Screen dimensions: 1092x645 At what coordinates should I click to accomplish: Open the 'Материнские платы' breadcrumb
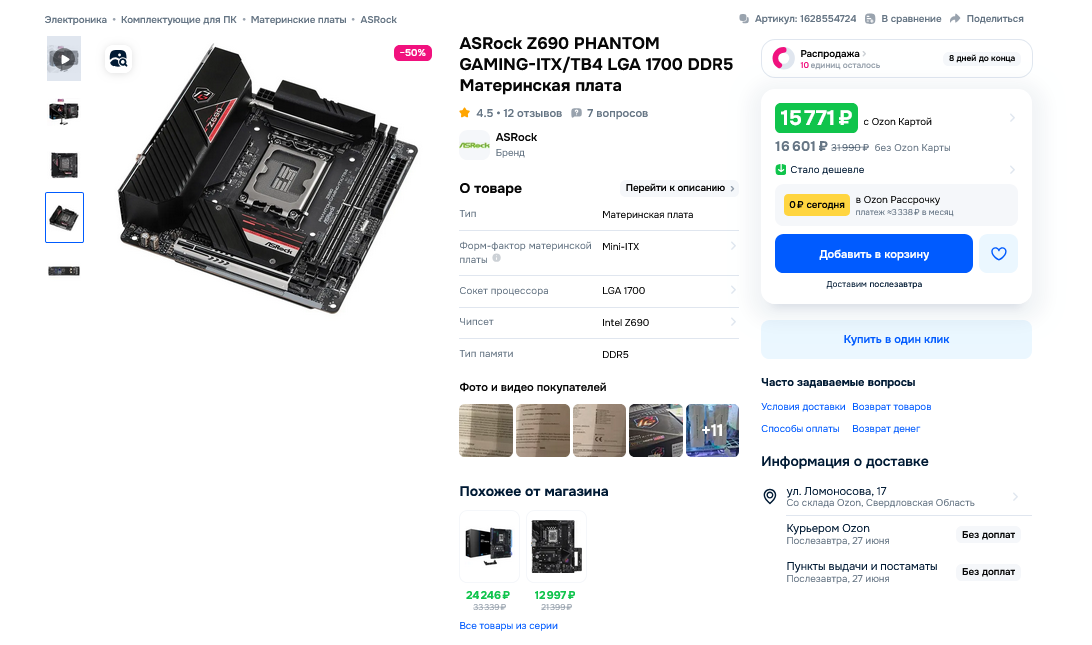coord(298,20)
